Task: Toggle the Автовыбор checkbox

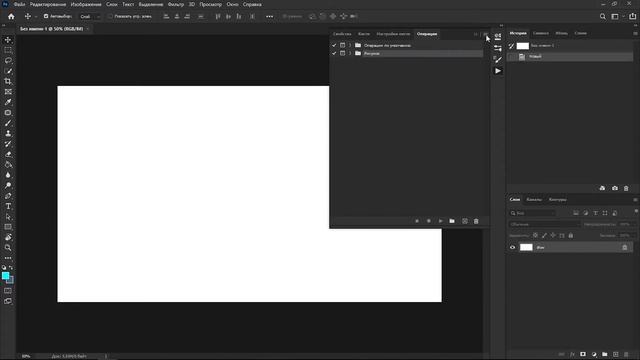Action: 46,16
